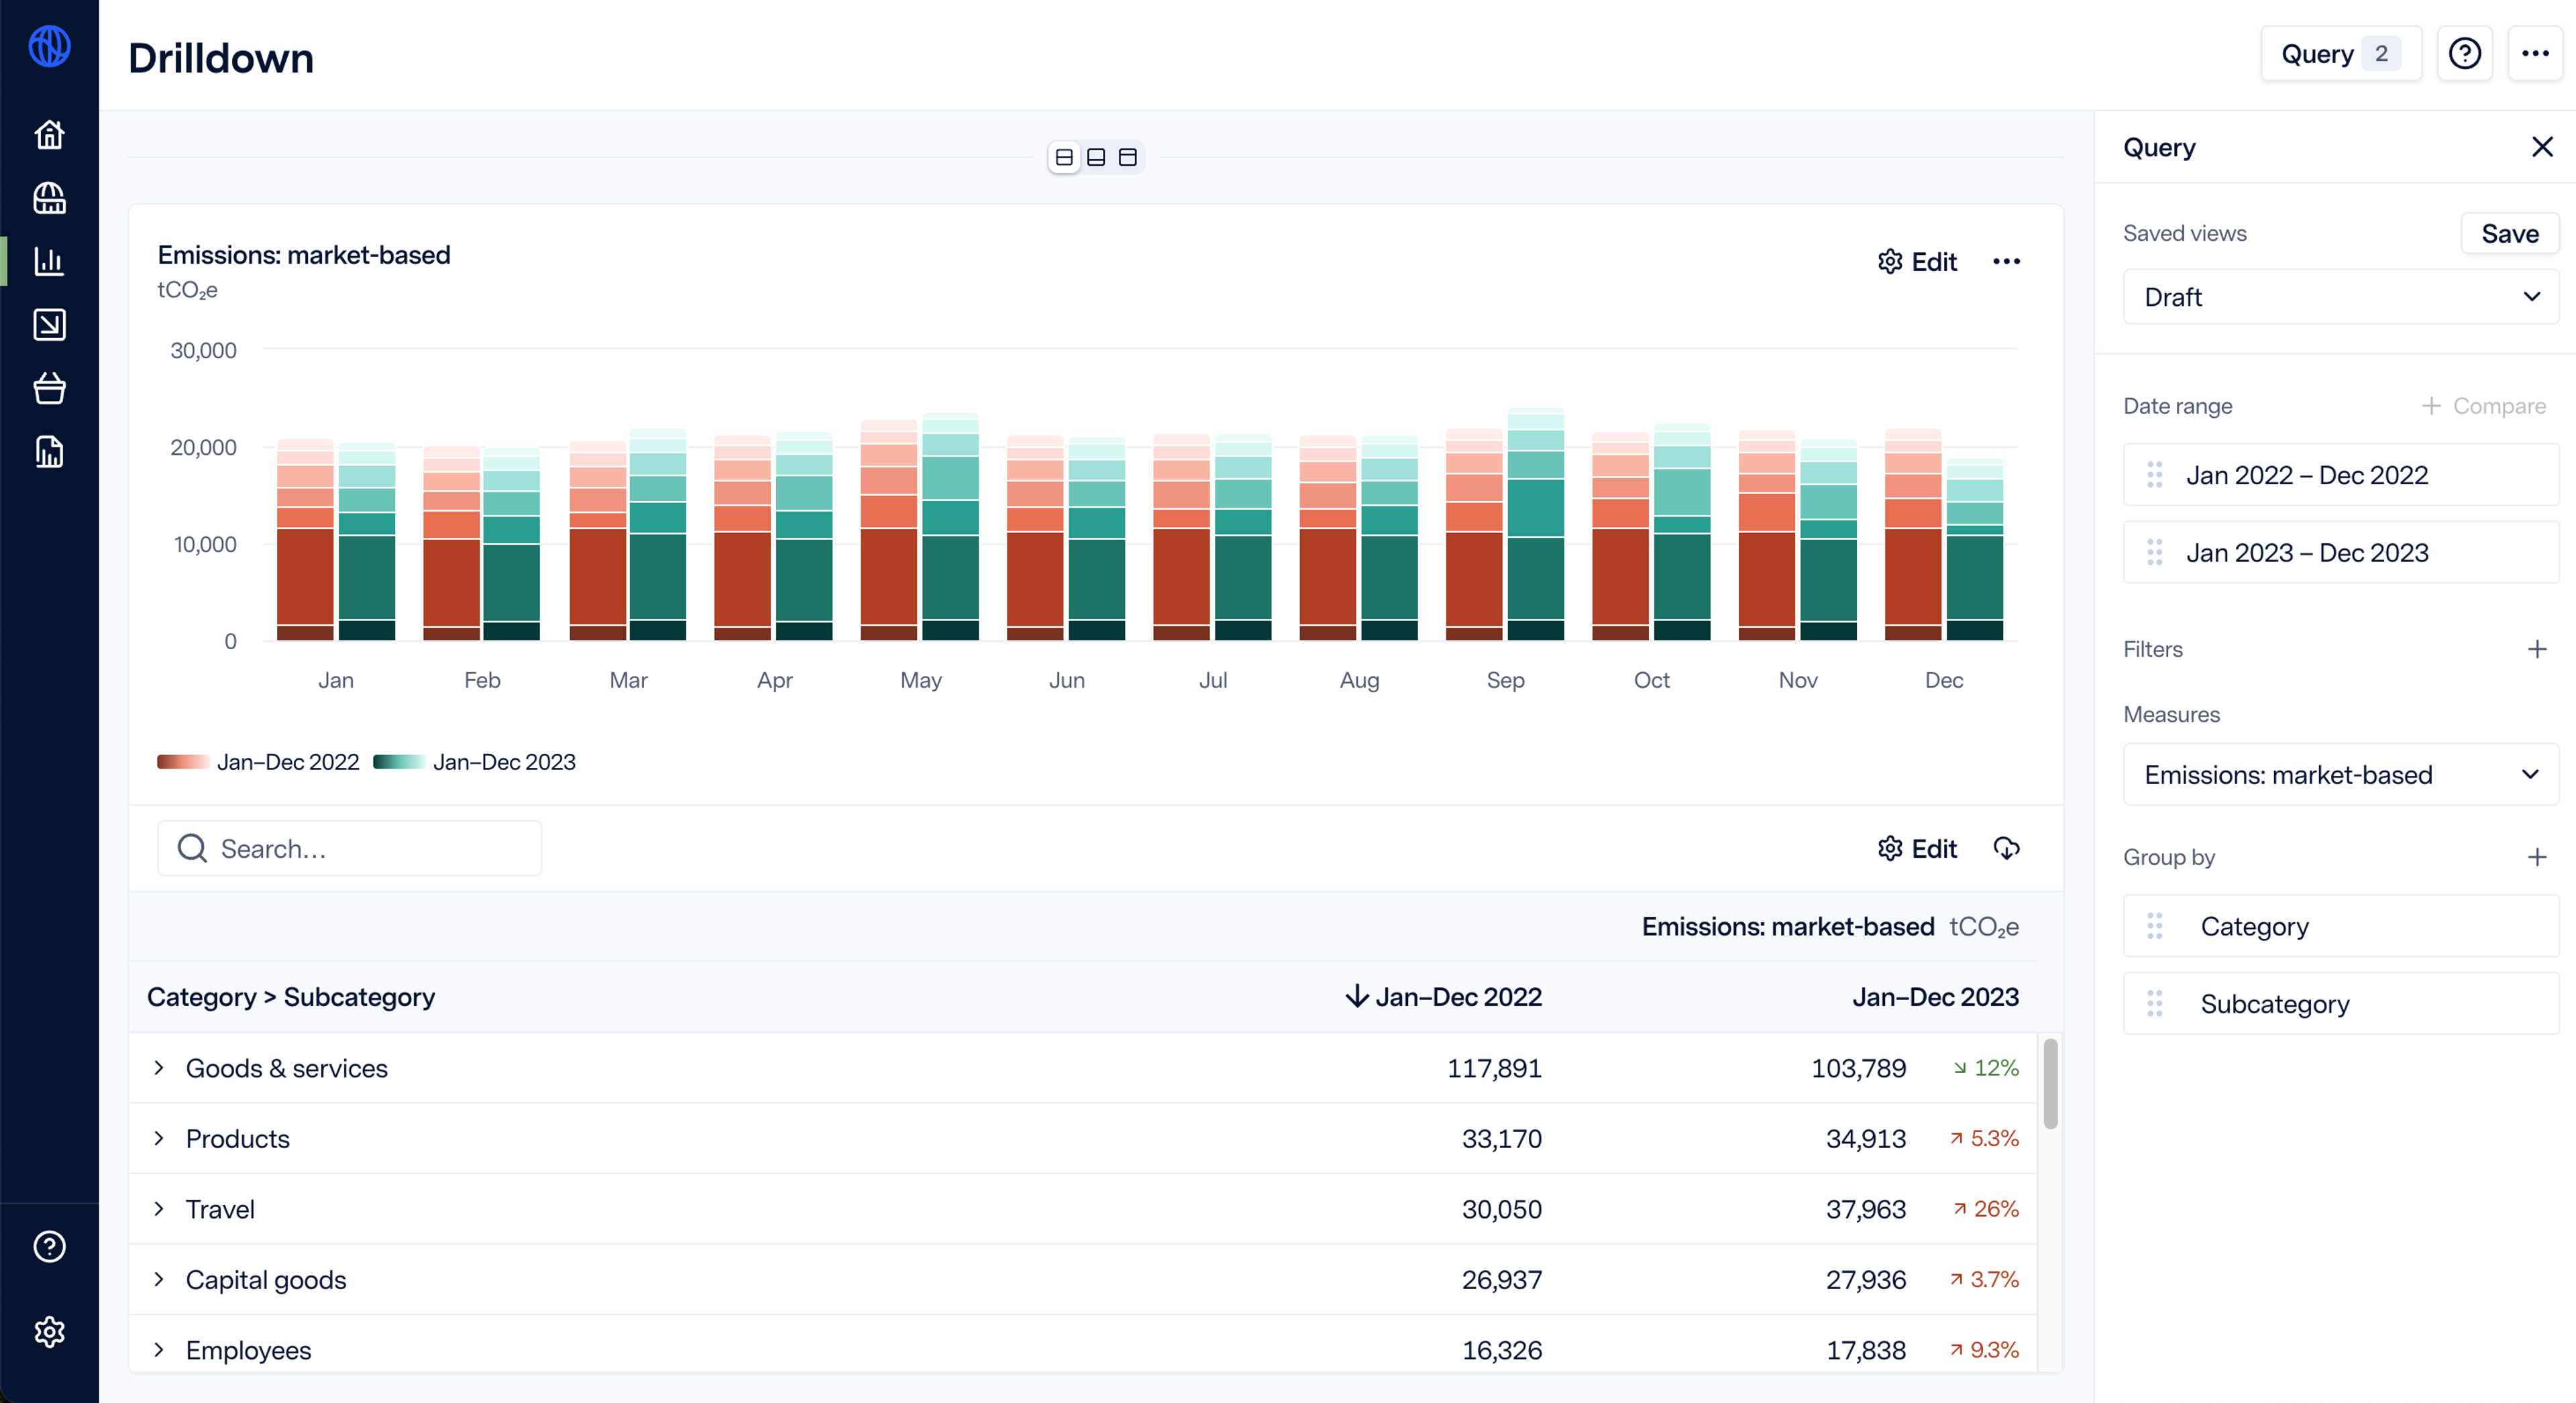Open the shopping basket sidebar icon
Image resolution: width=2576 pixels, height=1403 pixels.
pyautogui.click(x=49, y=388)
